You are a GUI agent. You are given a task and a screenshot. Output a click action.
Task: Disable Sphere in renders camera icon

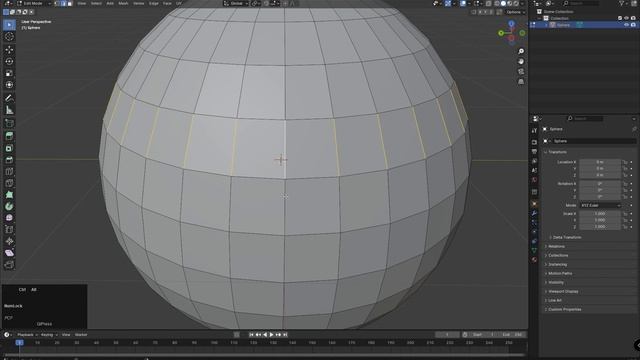pos(633,25)
